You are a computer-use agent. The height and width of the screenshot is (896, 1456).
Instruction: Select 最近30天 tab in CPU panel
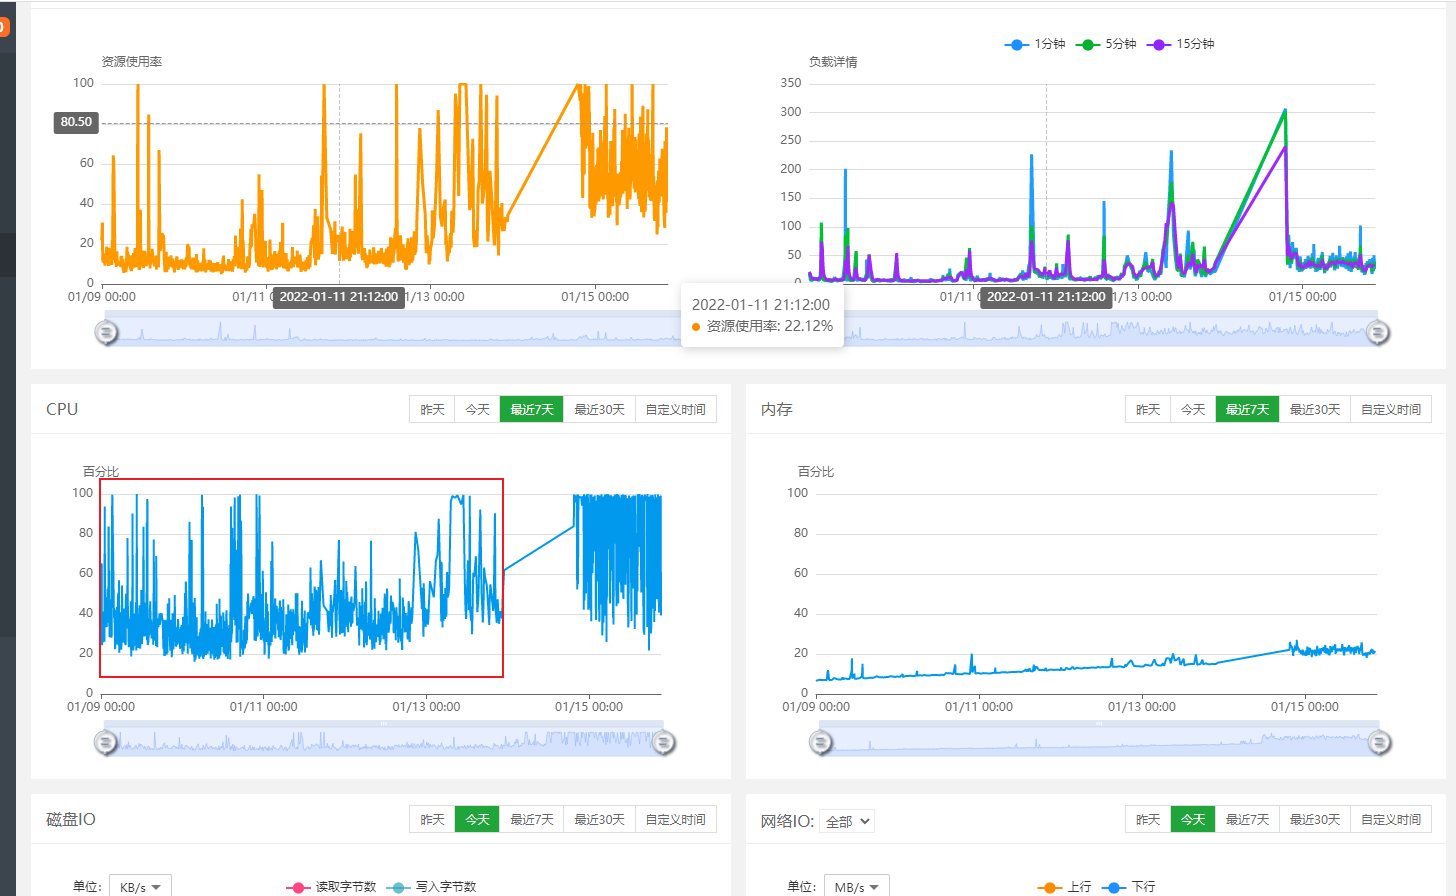coord(599,409)
